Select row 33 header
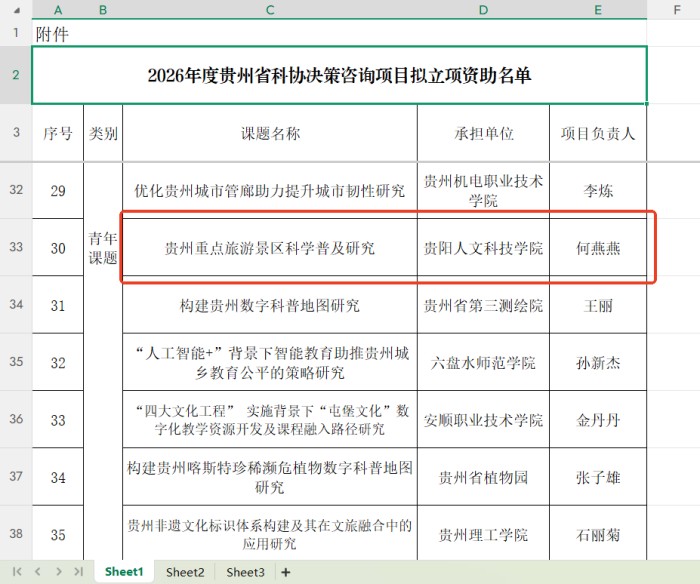The width and height of the screenshot is (700, 584). click(15, 248)
